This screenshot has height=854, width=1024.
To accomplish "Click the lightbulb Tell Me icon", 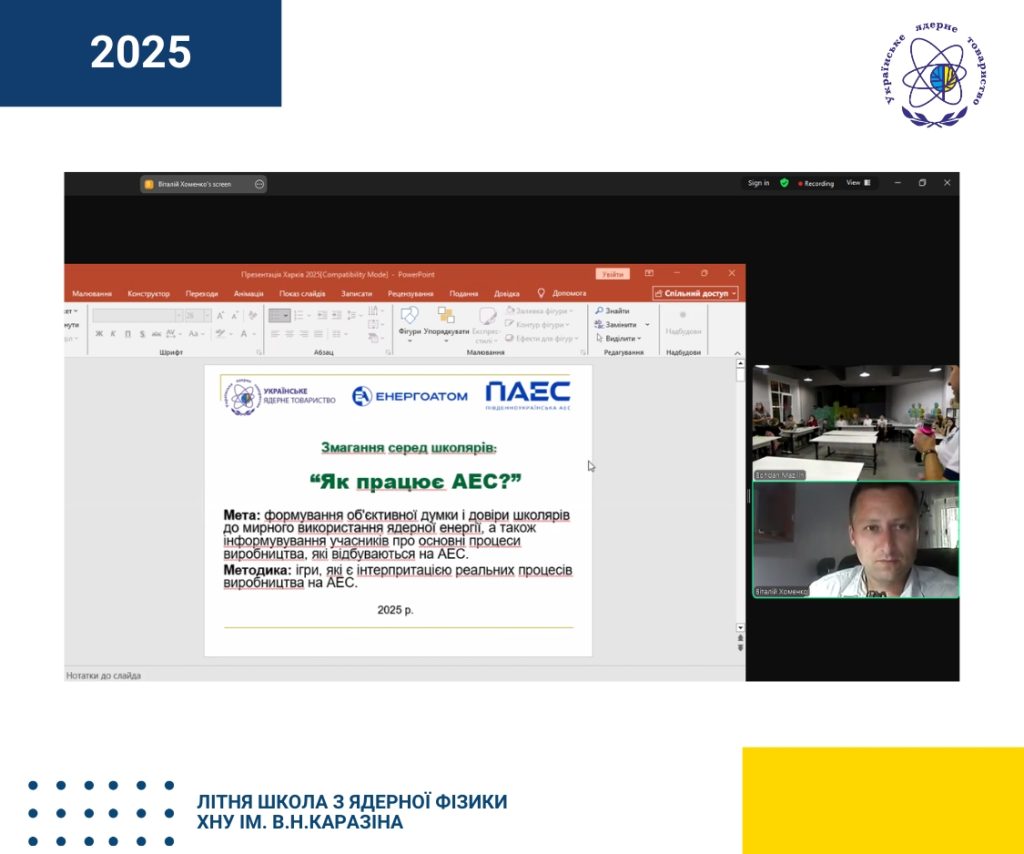I will (x=541, y=294).
